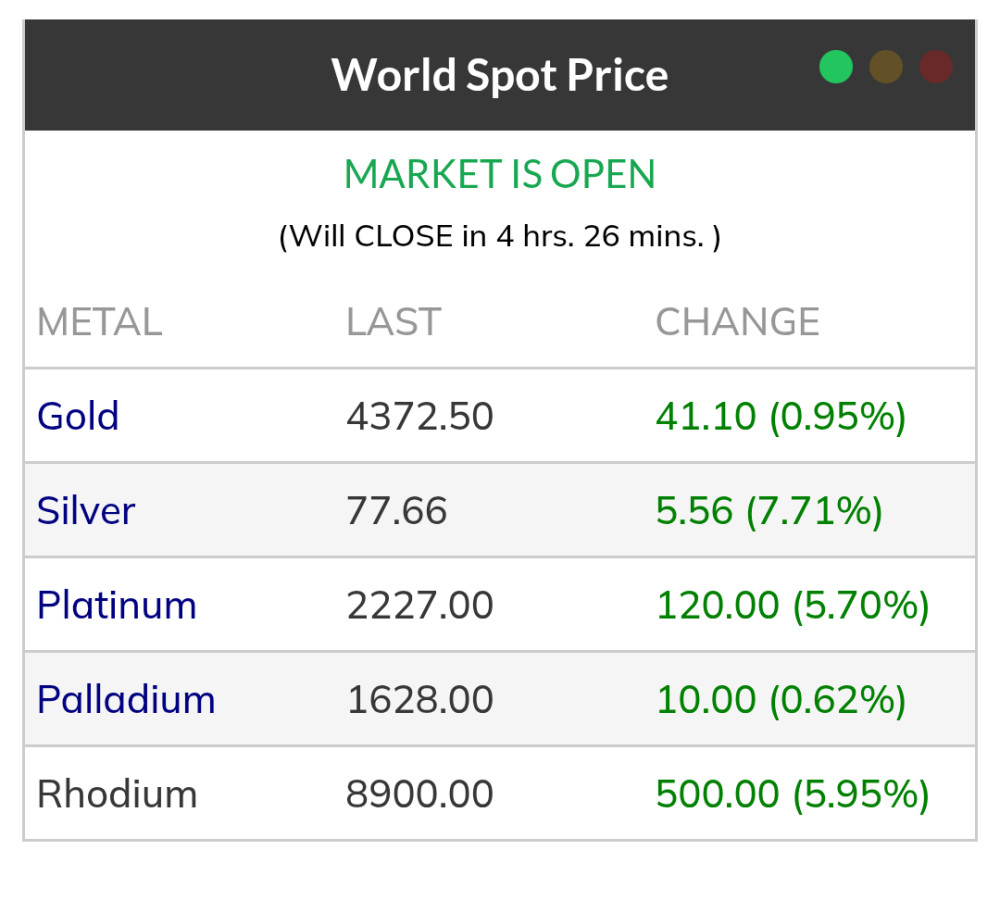
Task: Select the Rhodium row label
Action: (x=117, y=794)
